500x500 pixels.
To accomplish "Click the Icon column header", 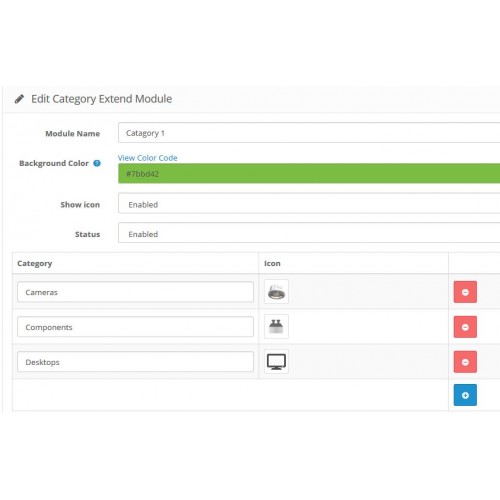I will [x=272, y=263].
